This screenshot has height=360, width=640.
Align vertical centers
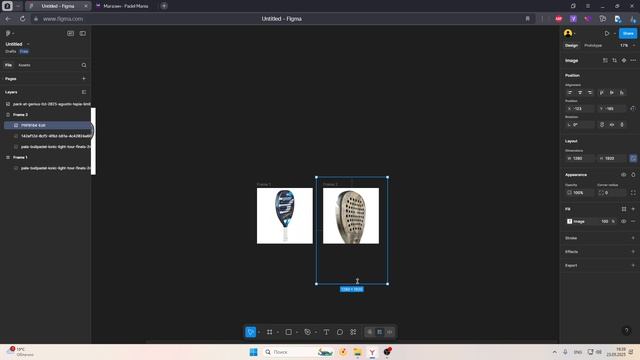(611, 93)
